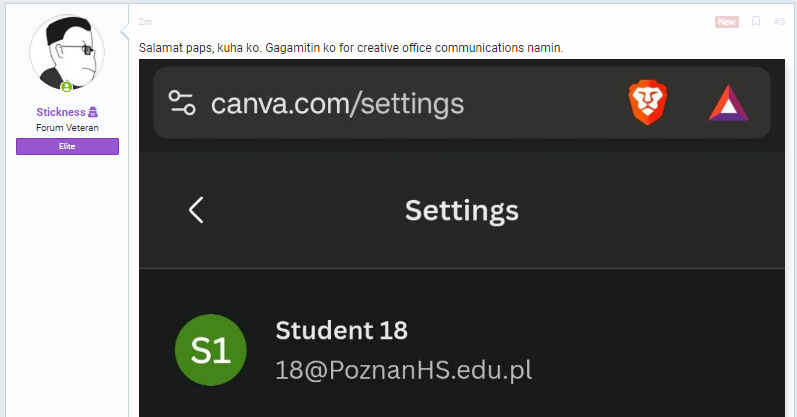Click the New post badge
The width and height of the screenshot is (797, 417).
pos(726,21)
